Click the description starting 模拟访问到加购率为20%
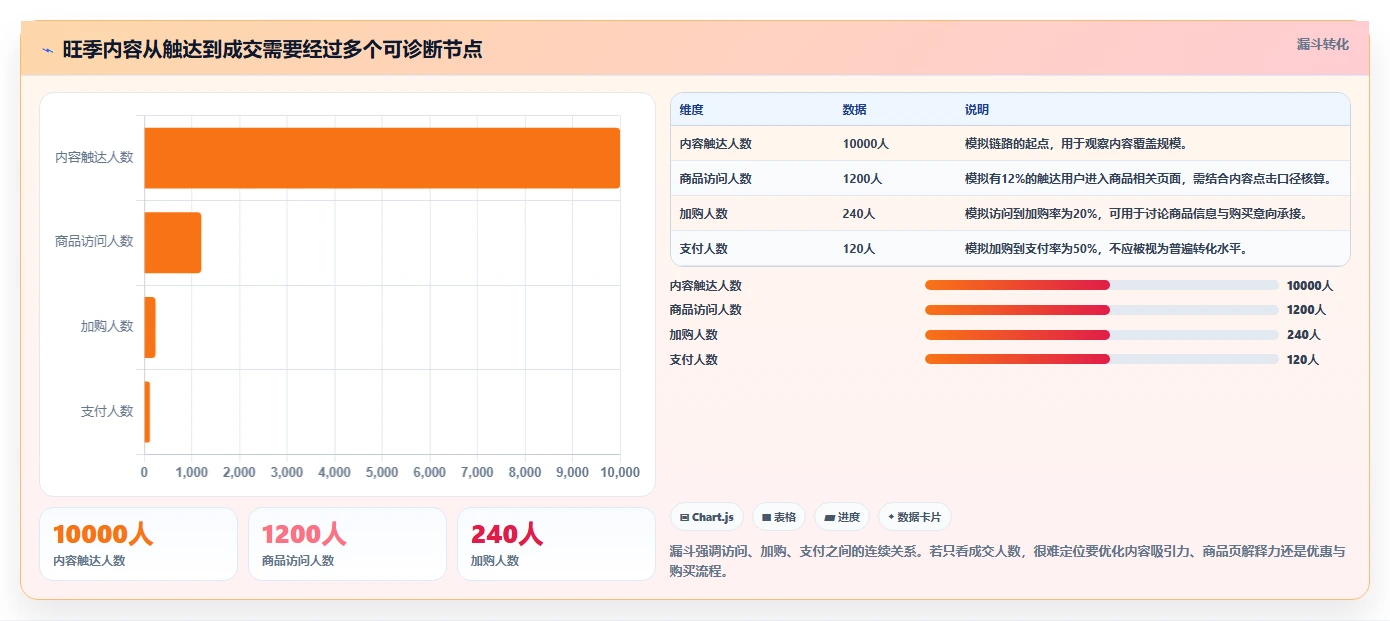 pos(1136,213)
